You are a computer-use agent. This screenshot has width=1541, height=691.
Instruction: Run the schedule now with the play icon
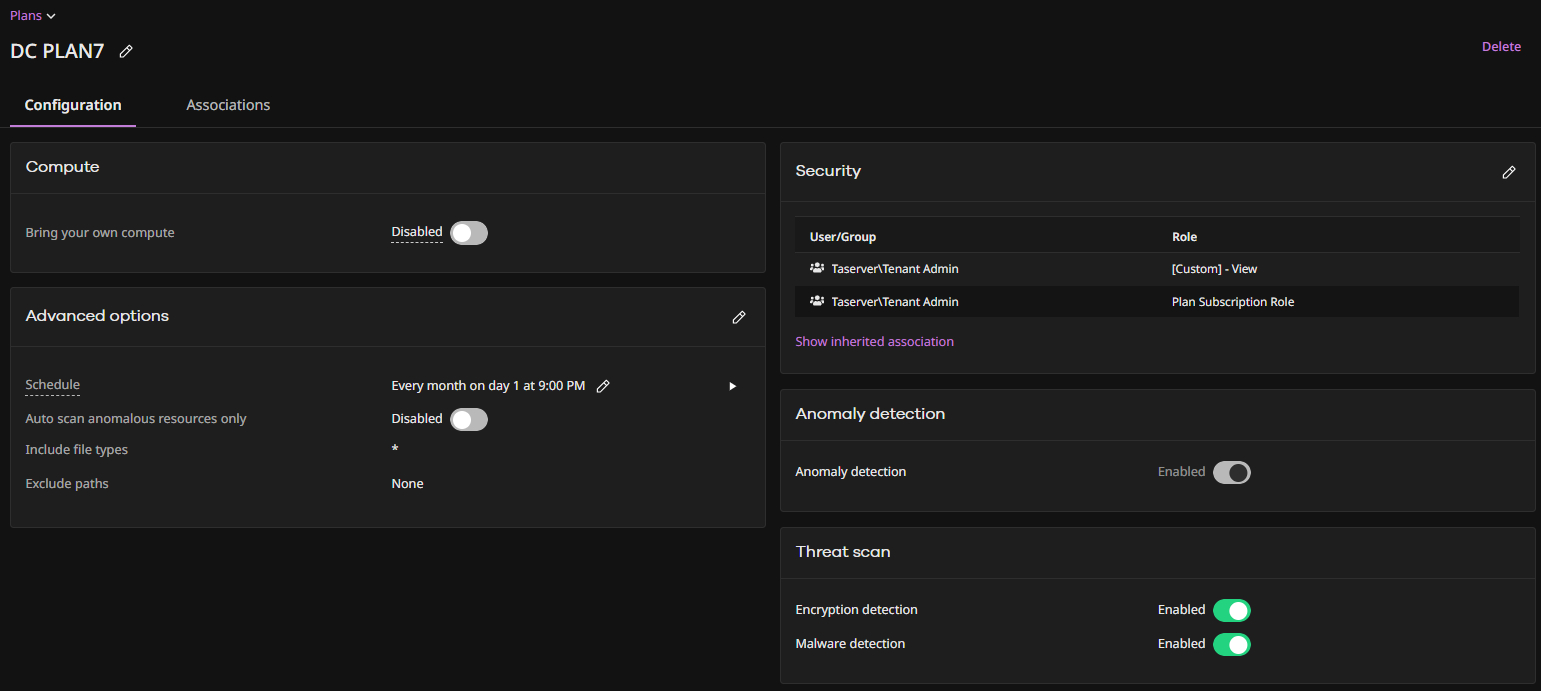click(x=732, y=386)
